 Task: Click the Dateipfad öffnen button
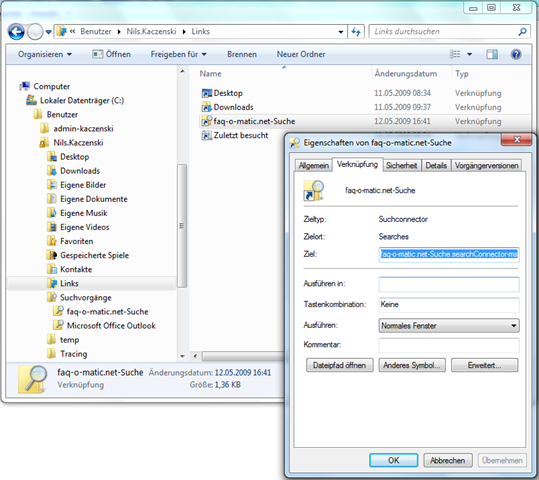(340, 366)
